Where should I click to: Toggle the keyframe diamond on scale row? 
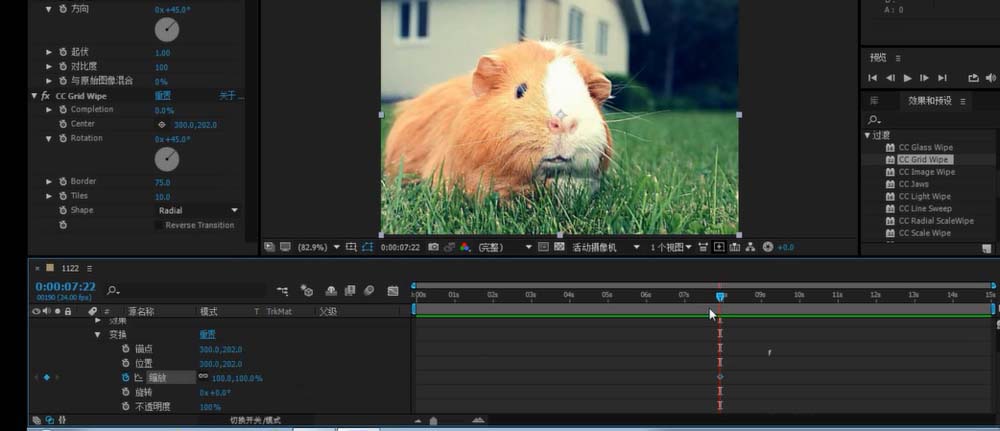click(46, 378)
